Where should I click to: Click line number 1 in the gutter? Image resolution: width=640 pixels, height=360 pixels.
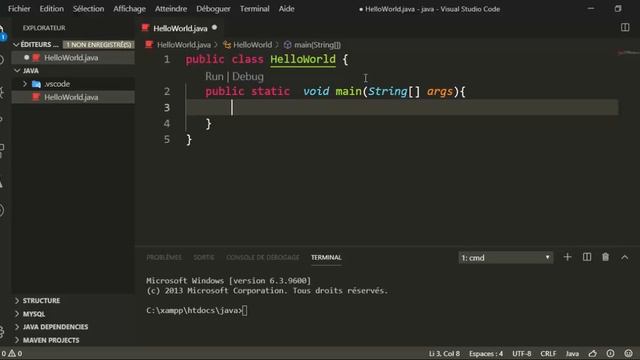click(167, 59)
